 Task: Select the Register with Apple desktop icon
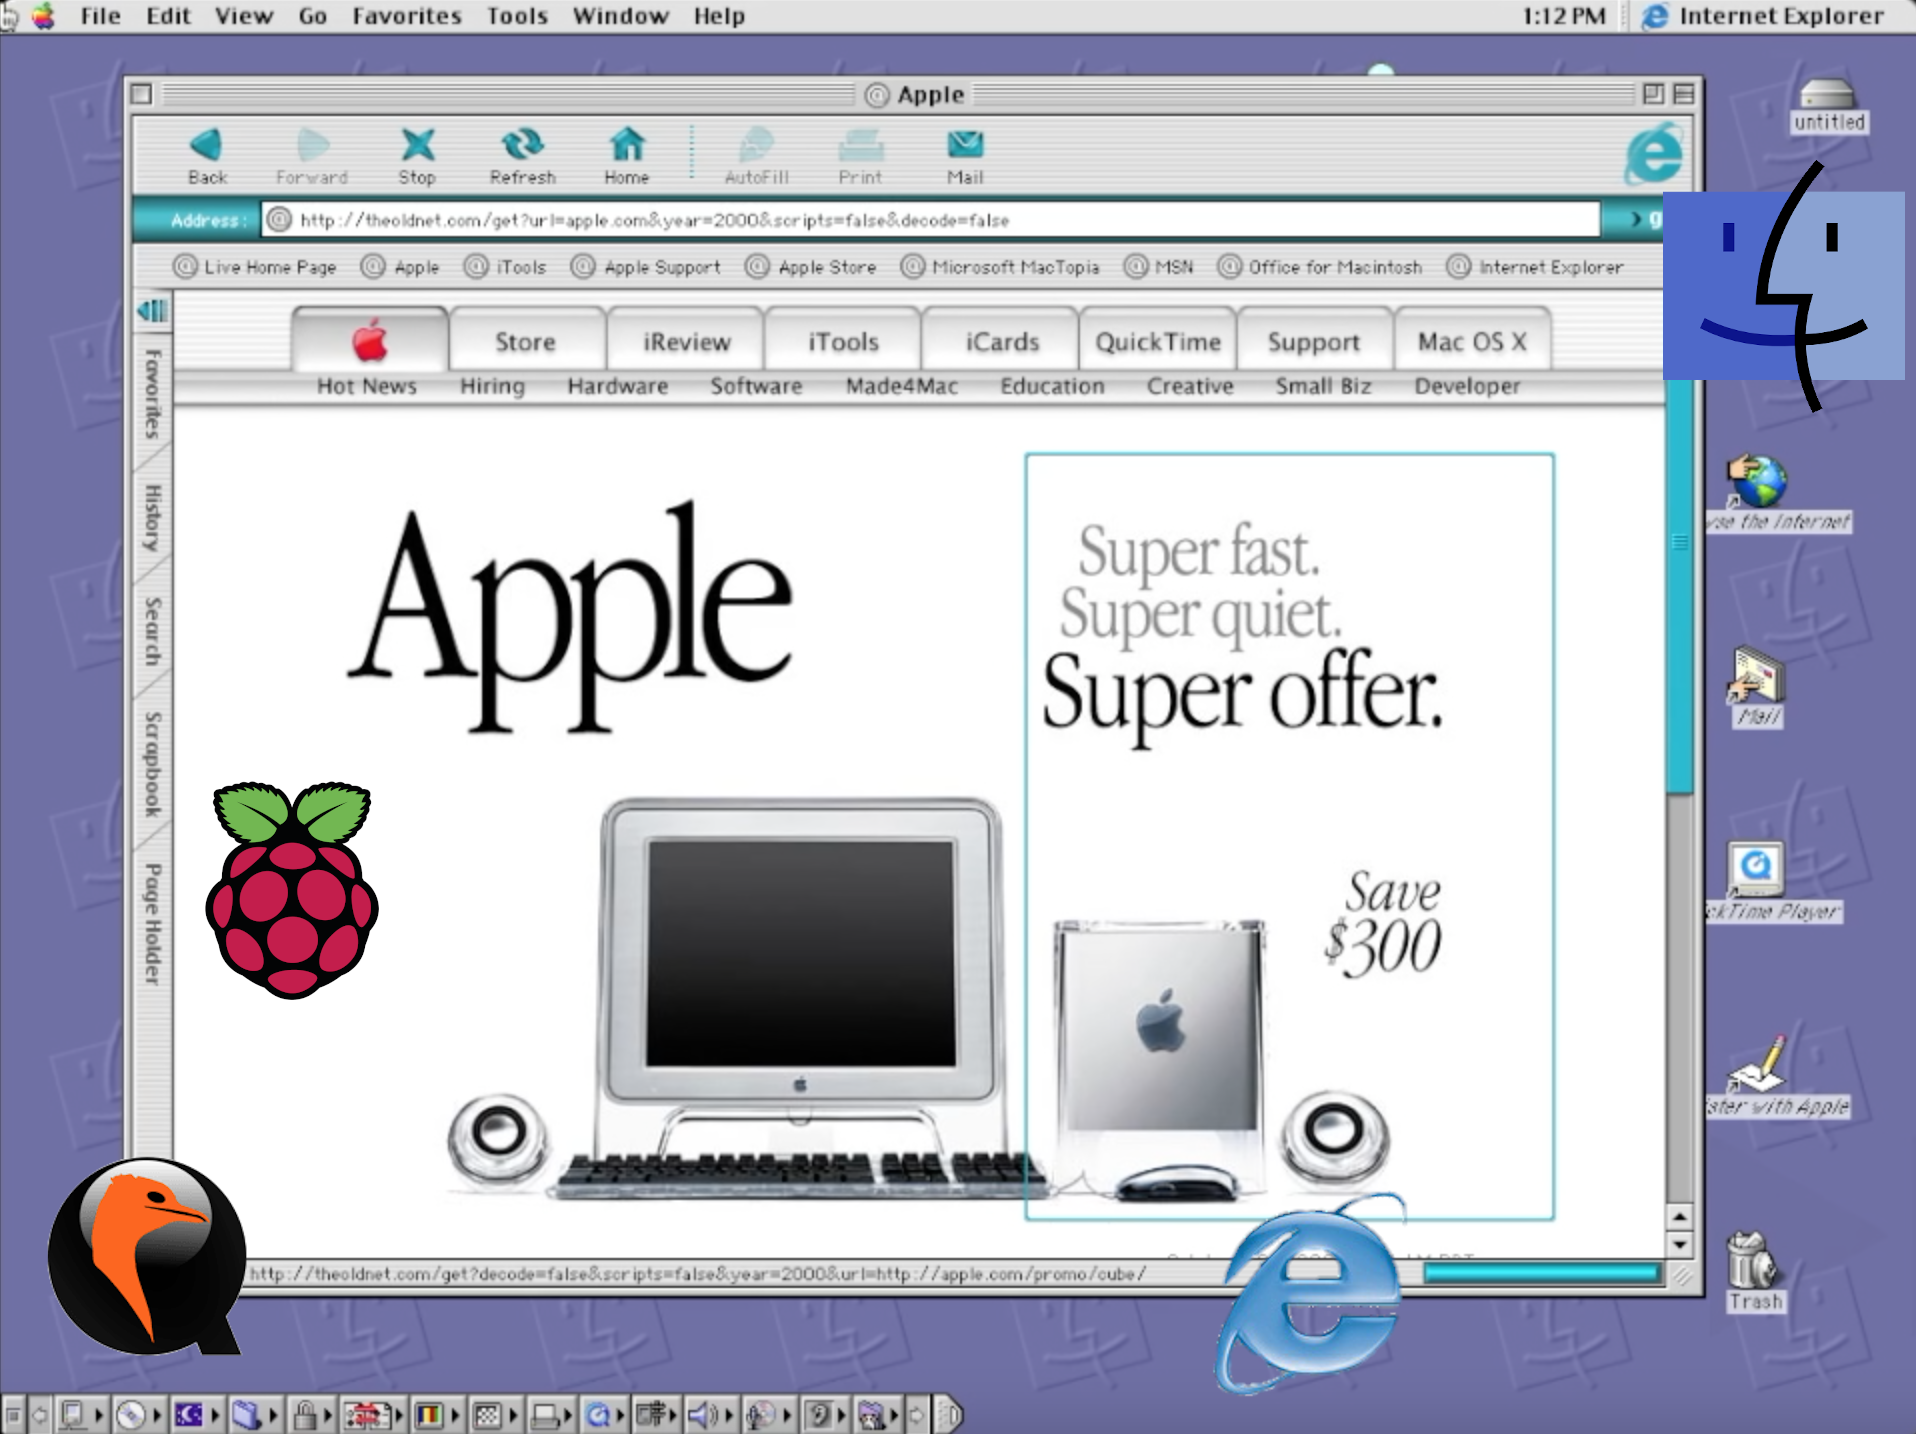point(1757,1064)
